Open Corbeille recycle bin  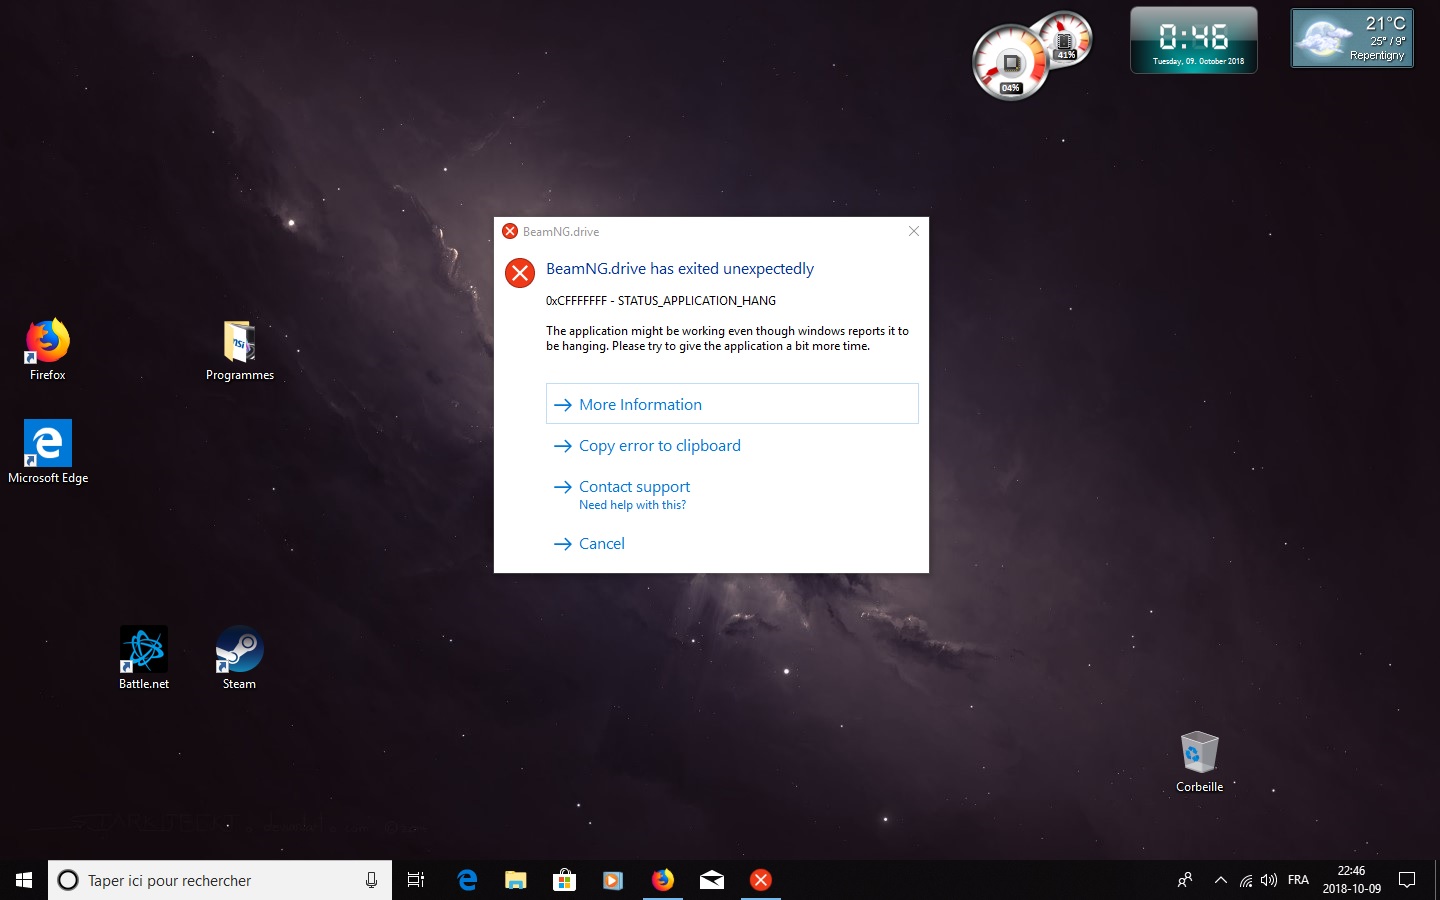click(1199, 762)
